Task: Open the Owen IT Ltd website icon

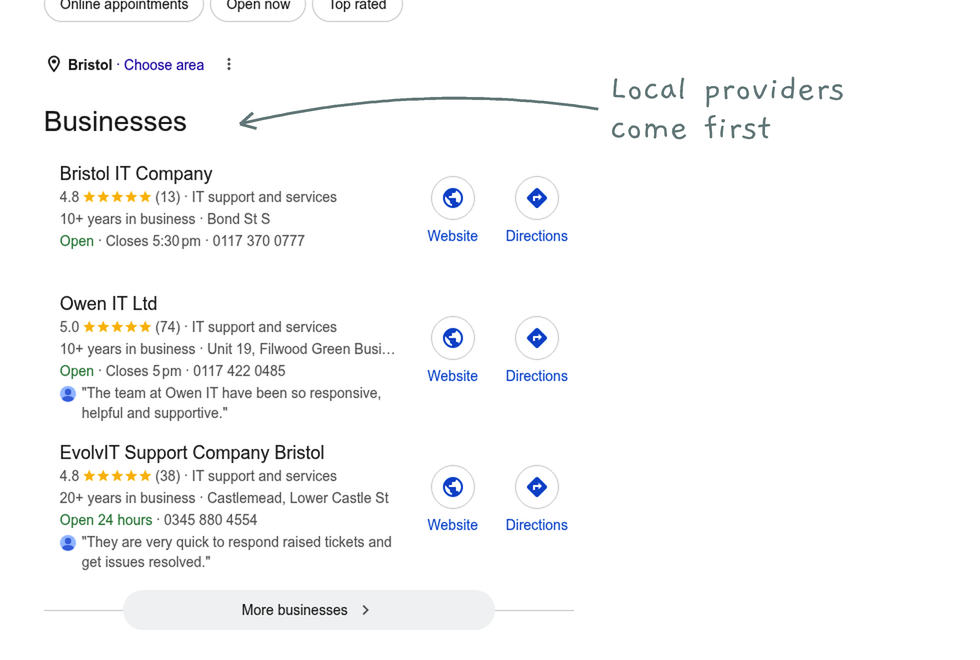Action: 452,338
